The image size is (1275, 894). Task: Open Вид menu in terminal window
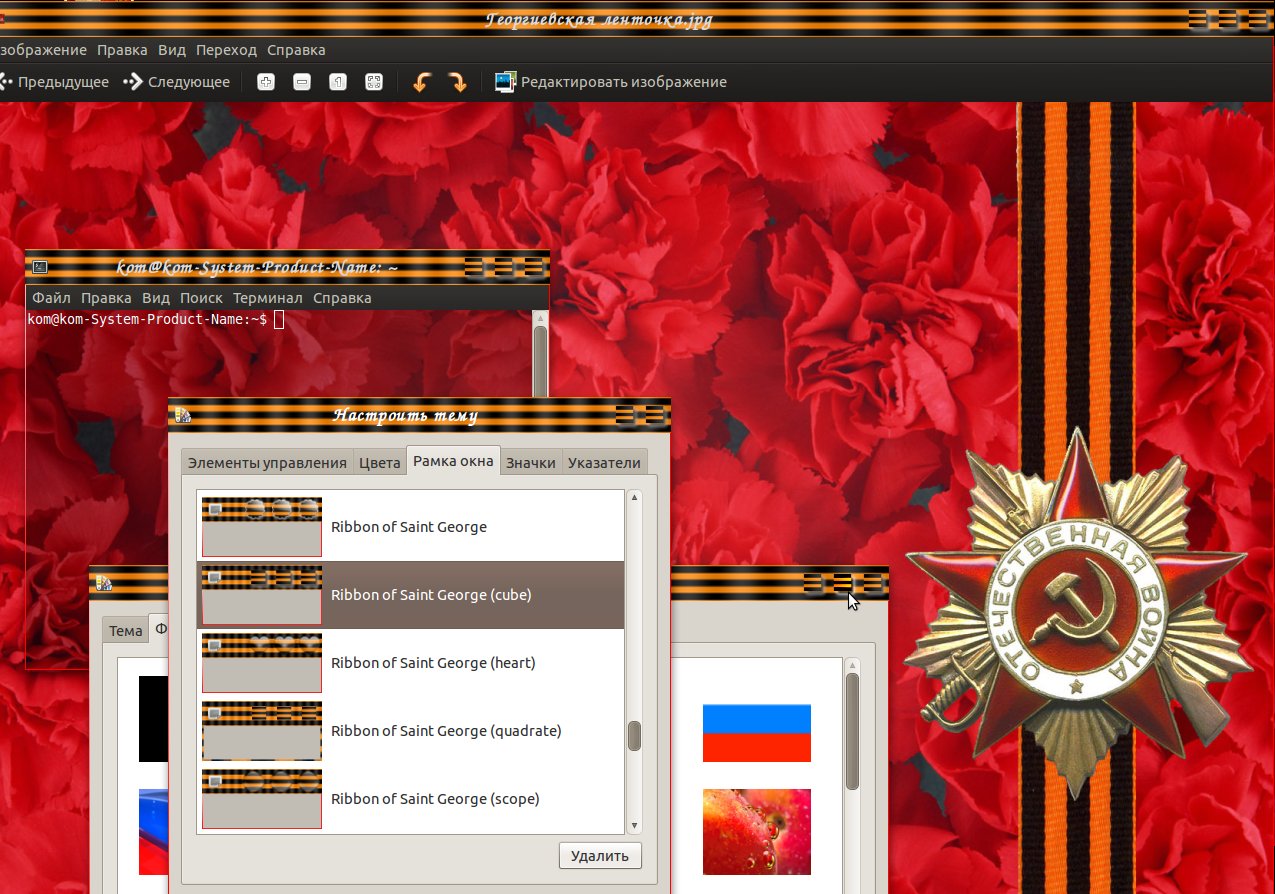[x=156, y=298]
